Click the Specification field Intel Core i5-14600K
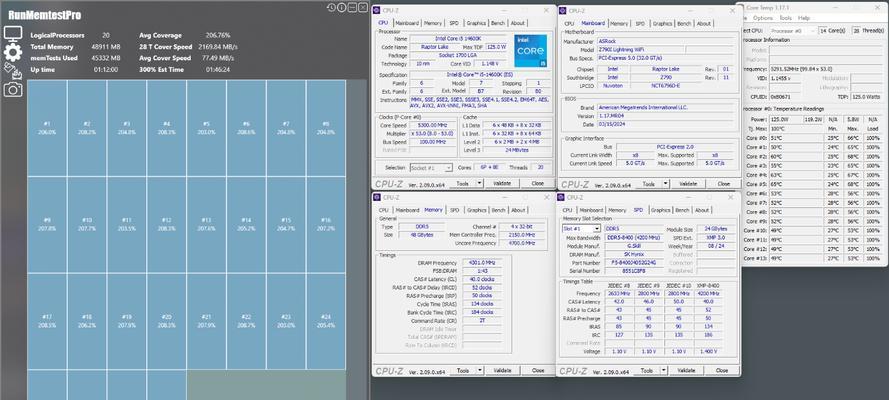The width and height of the screenshot is (889, 400). click(480, 75)
